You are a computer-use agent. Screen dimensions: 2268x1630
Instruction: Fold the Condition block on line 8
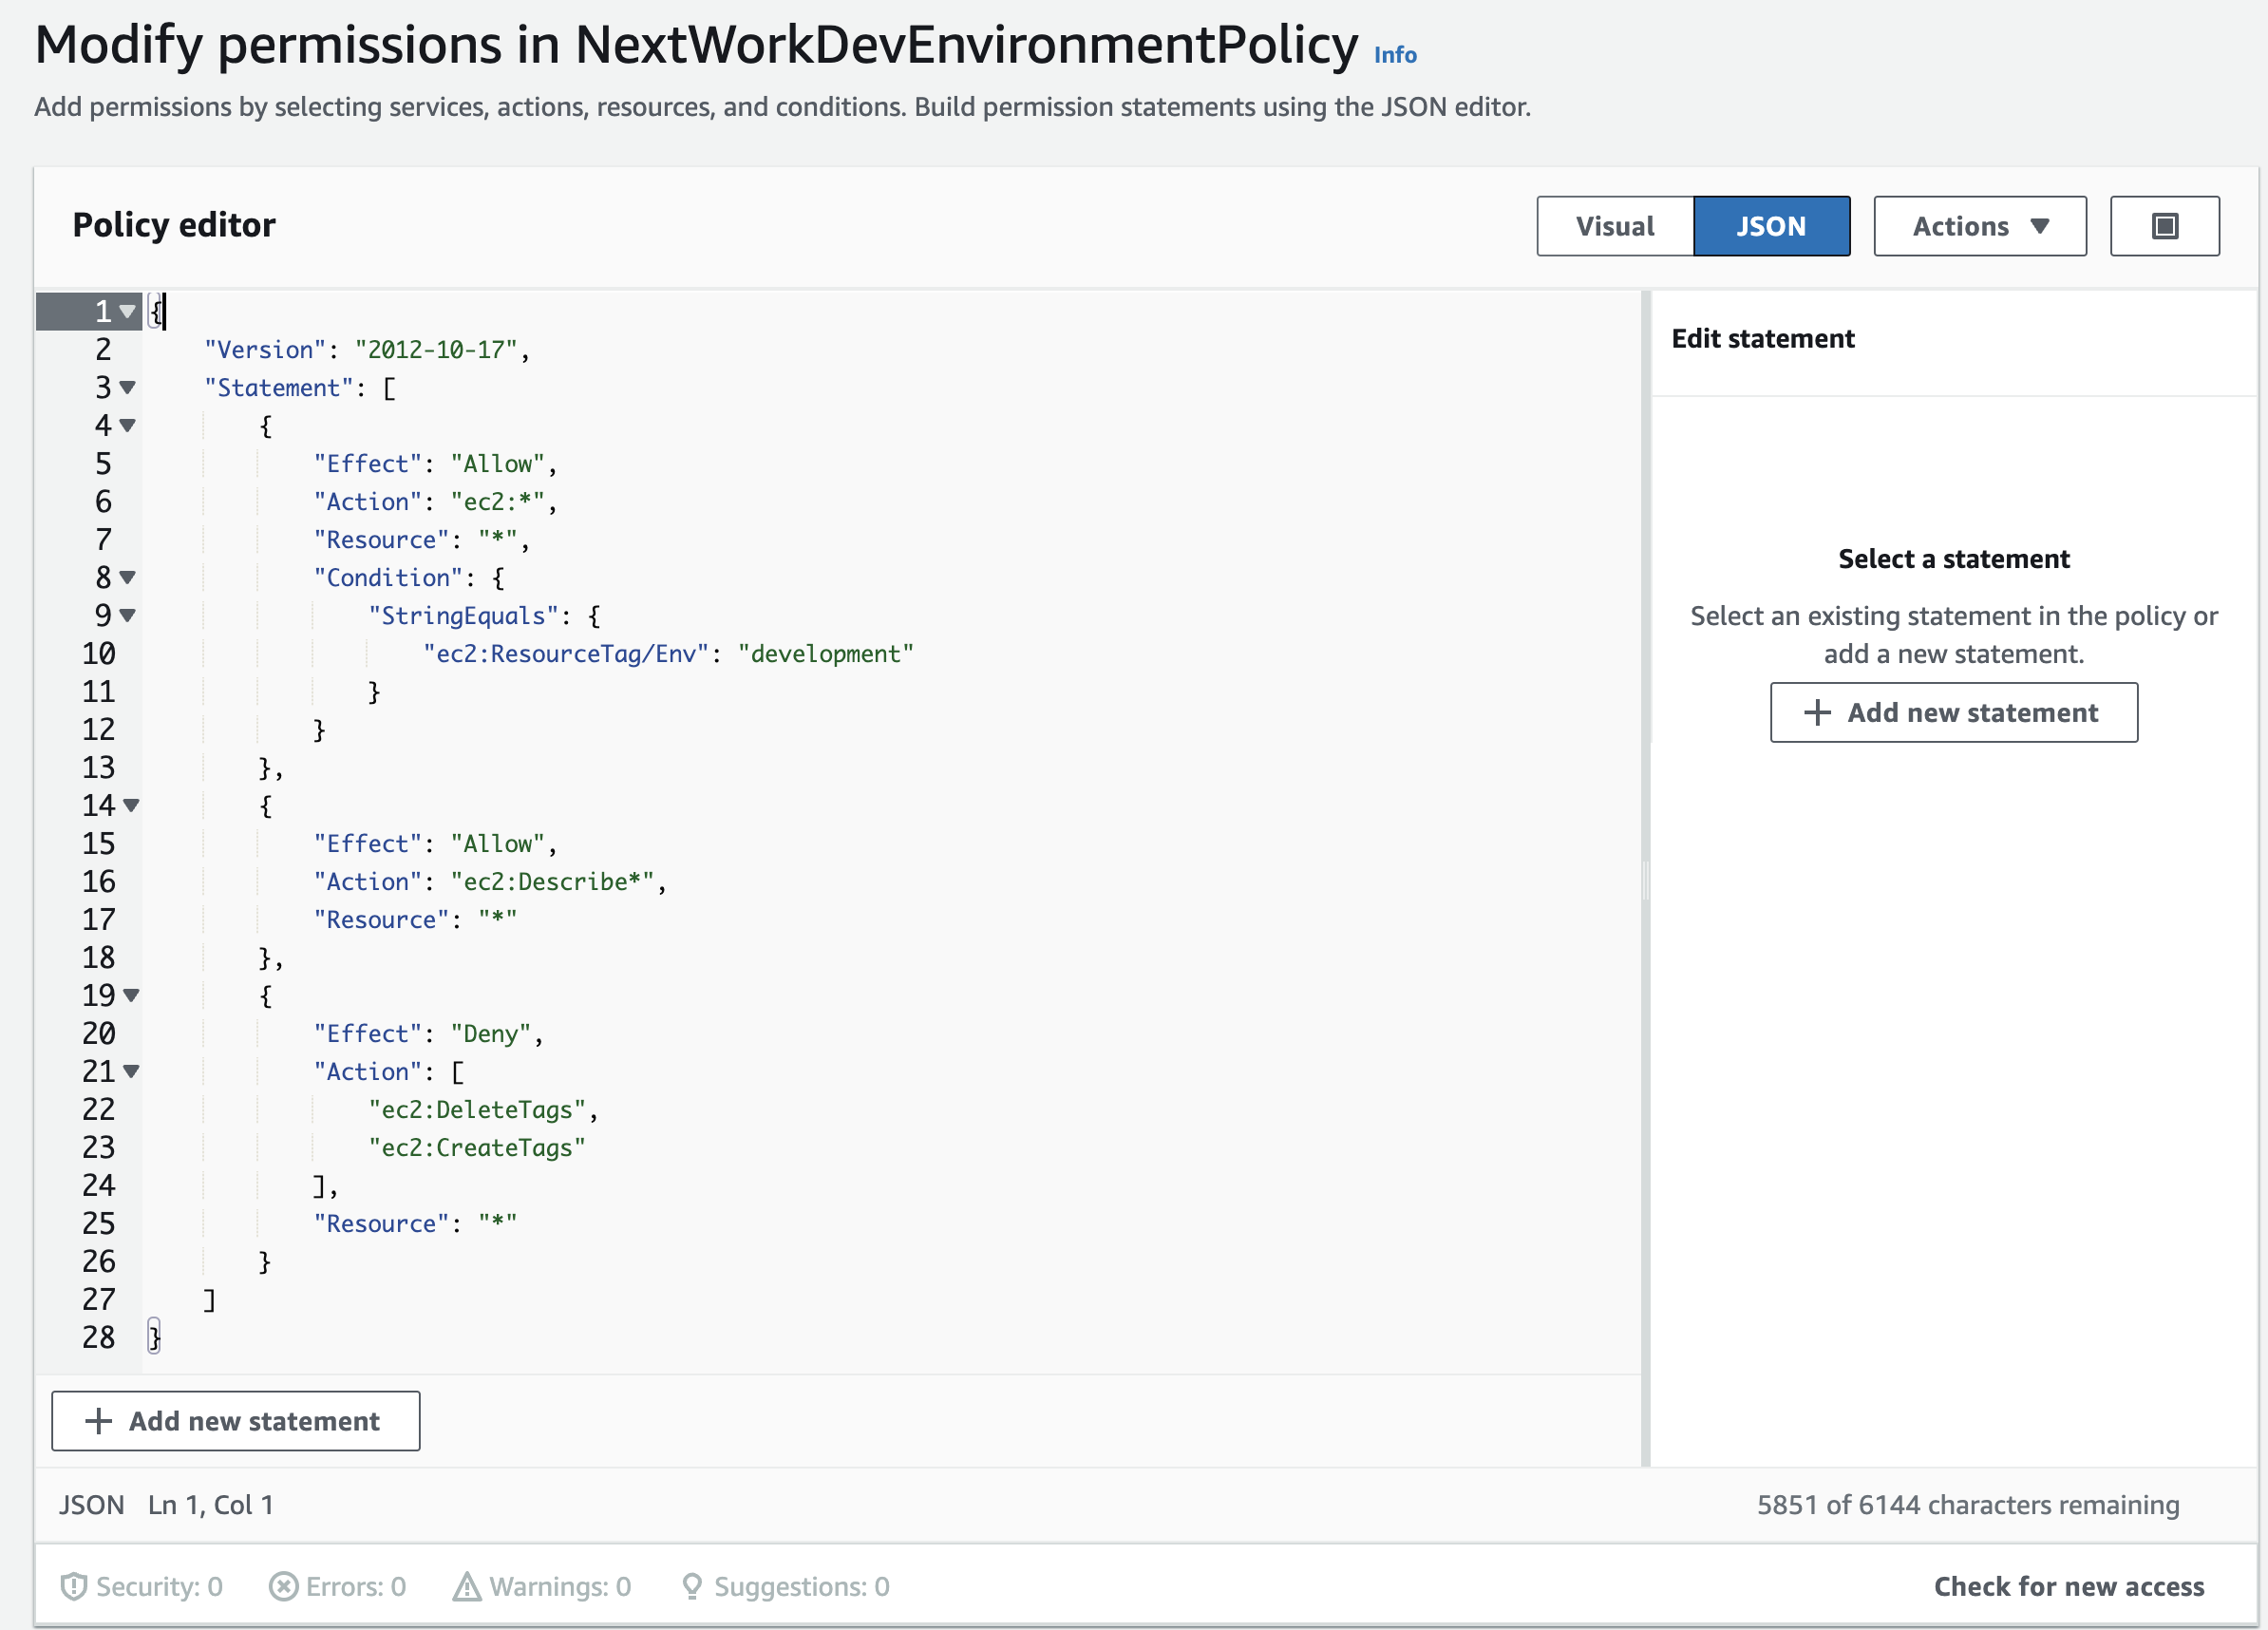point(127,577)
